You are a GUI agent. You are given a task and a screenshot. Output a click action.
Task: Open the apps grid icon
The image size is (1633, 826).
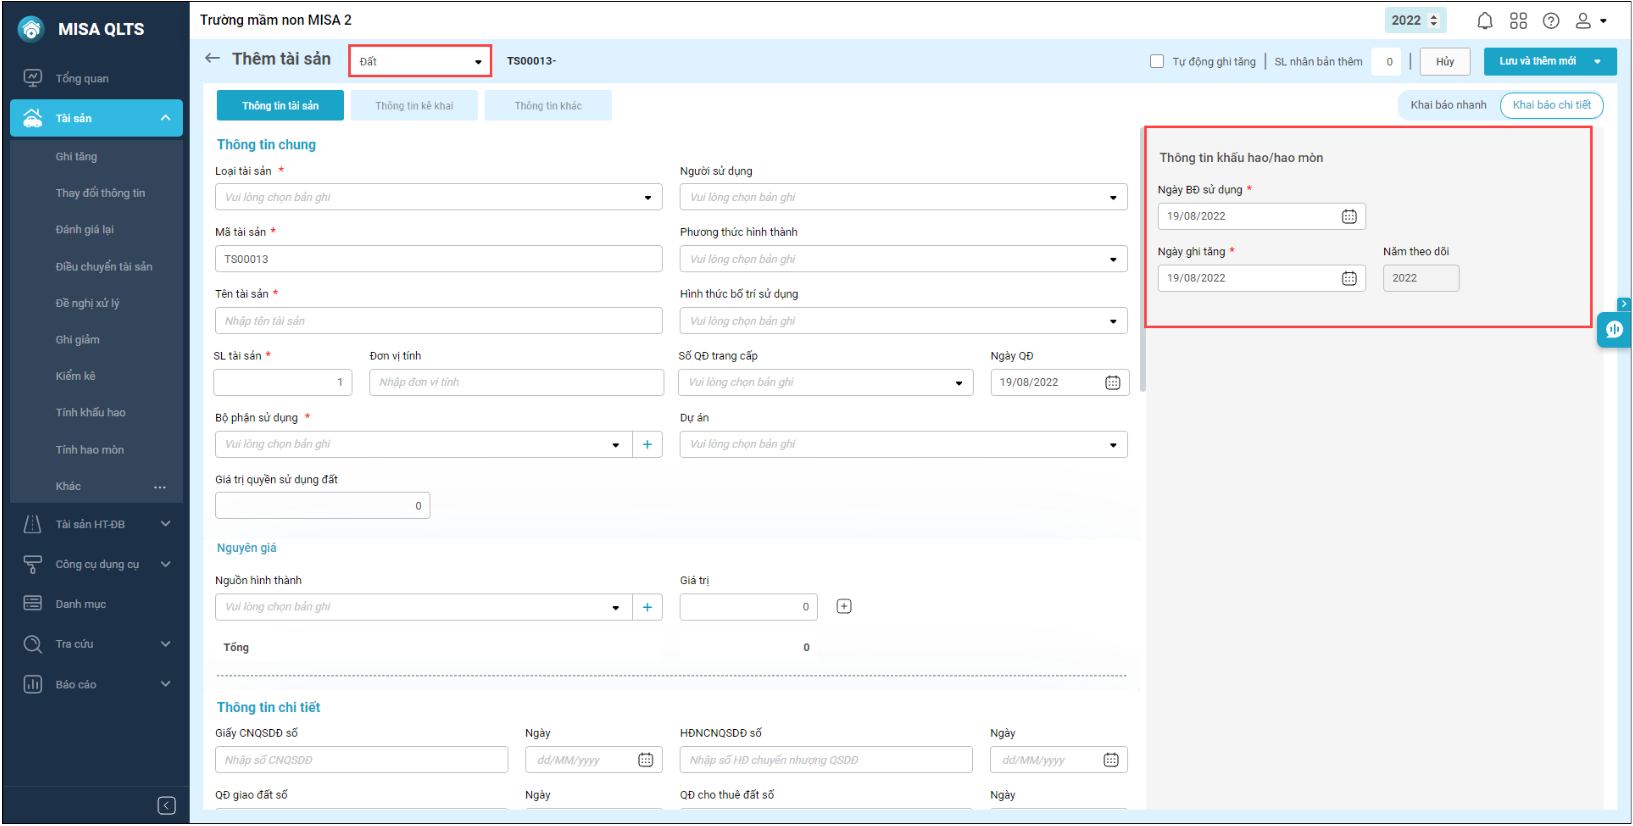tap(1518, 21)
